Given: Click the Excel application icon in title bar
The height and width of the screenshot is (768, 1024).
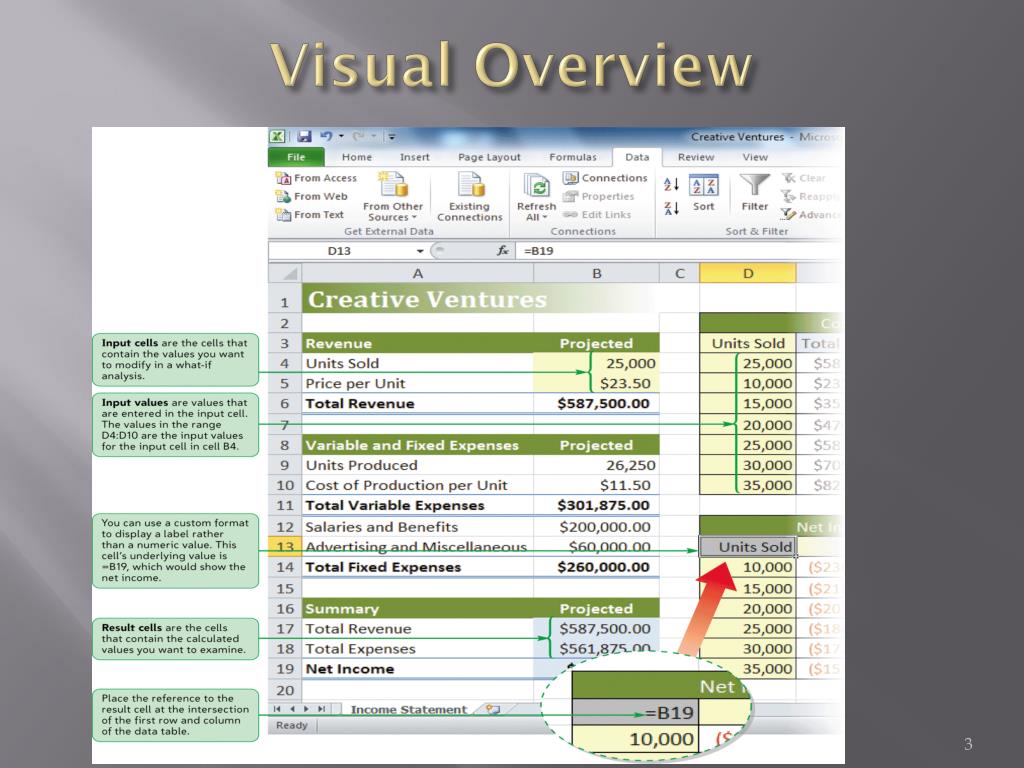Looking at the screenshot, I should tap(277, 136).
